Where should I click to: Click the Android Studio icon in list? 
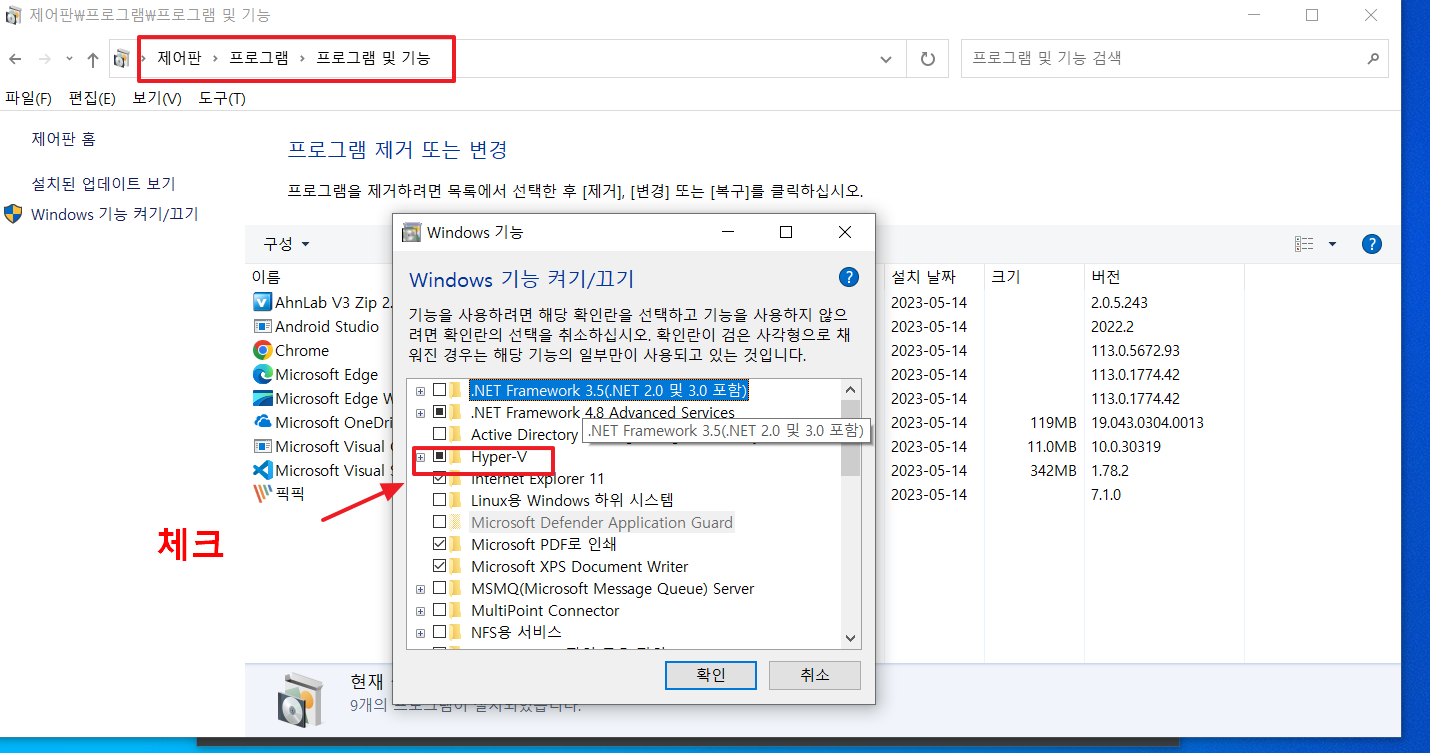(262, 326)
